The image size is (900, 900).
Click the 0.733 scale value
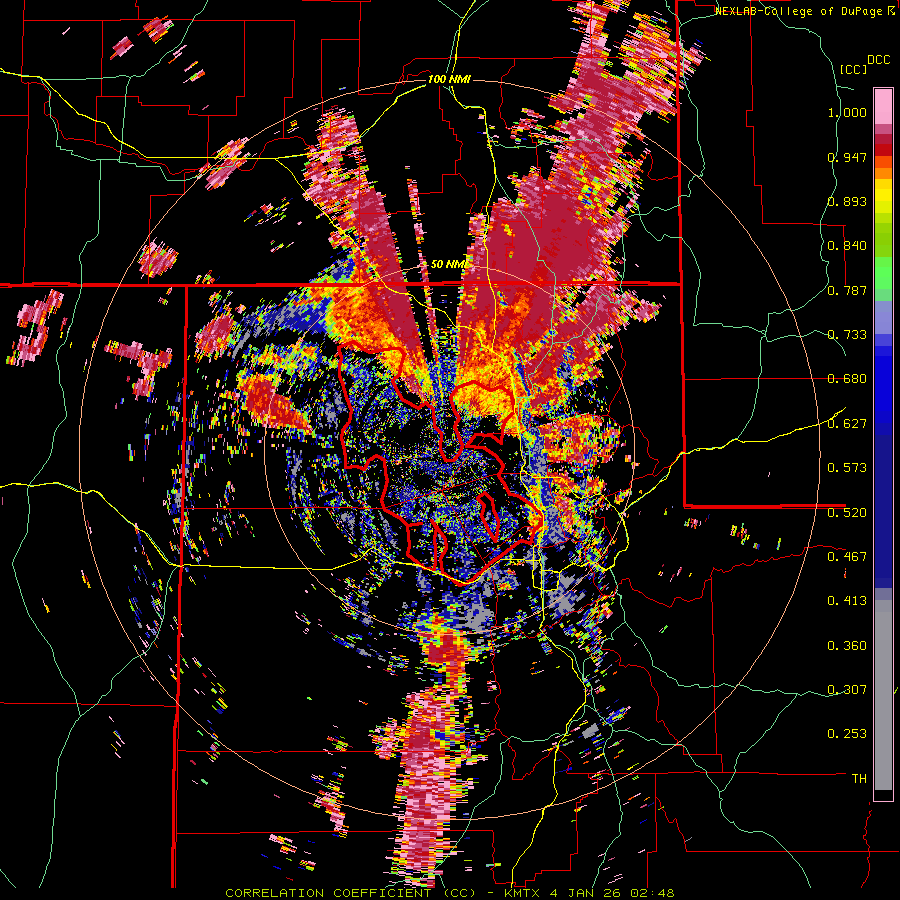847,335
